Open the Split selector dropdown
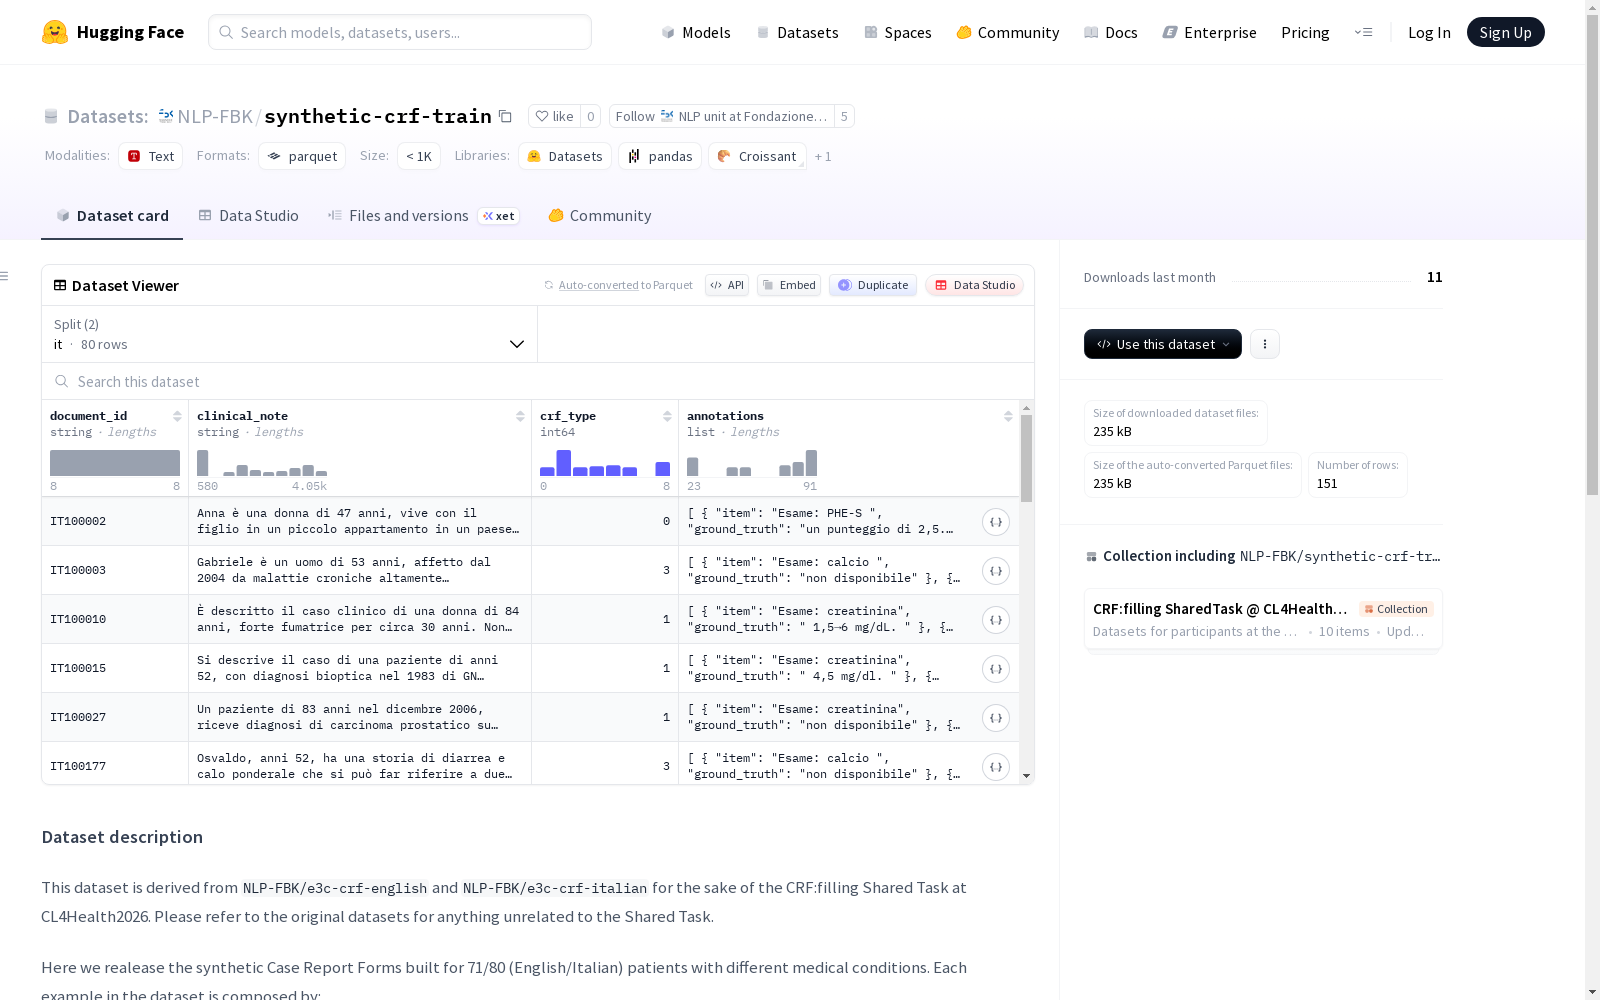This screenshot has height=1000, width=1600. (290, 334)
